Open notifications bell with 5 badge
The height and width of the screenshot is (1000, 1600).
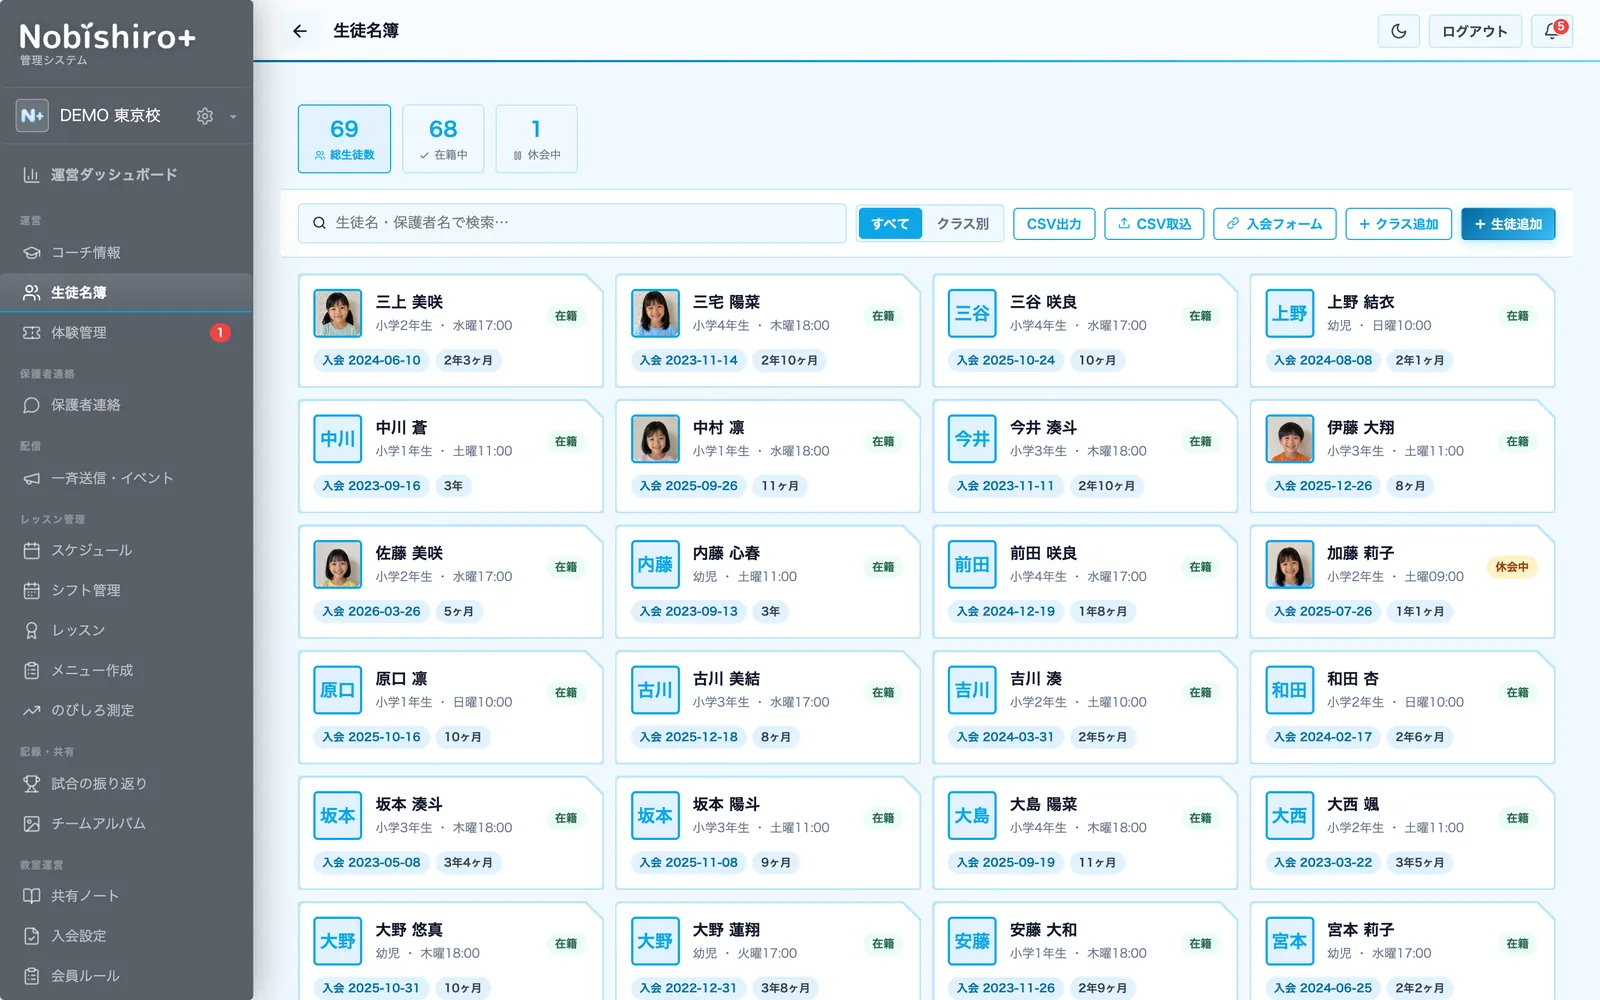[x=1552, y=31]
